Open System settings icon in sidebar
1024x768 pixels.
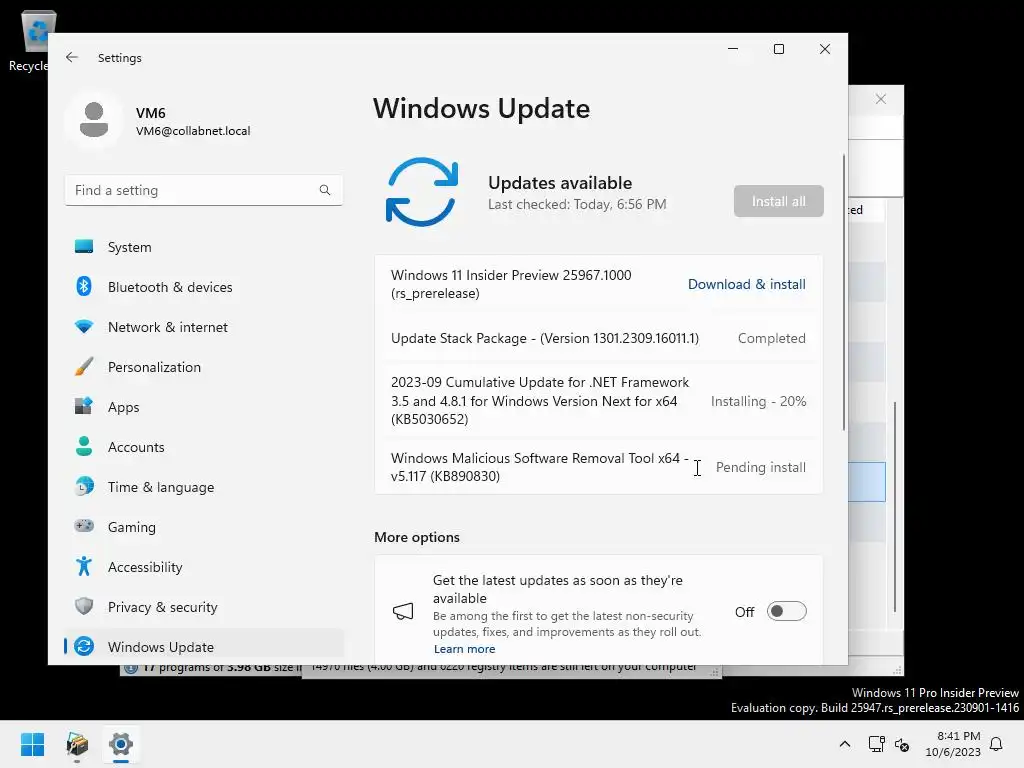pos(84,247)
